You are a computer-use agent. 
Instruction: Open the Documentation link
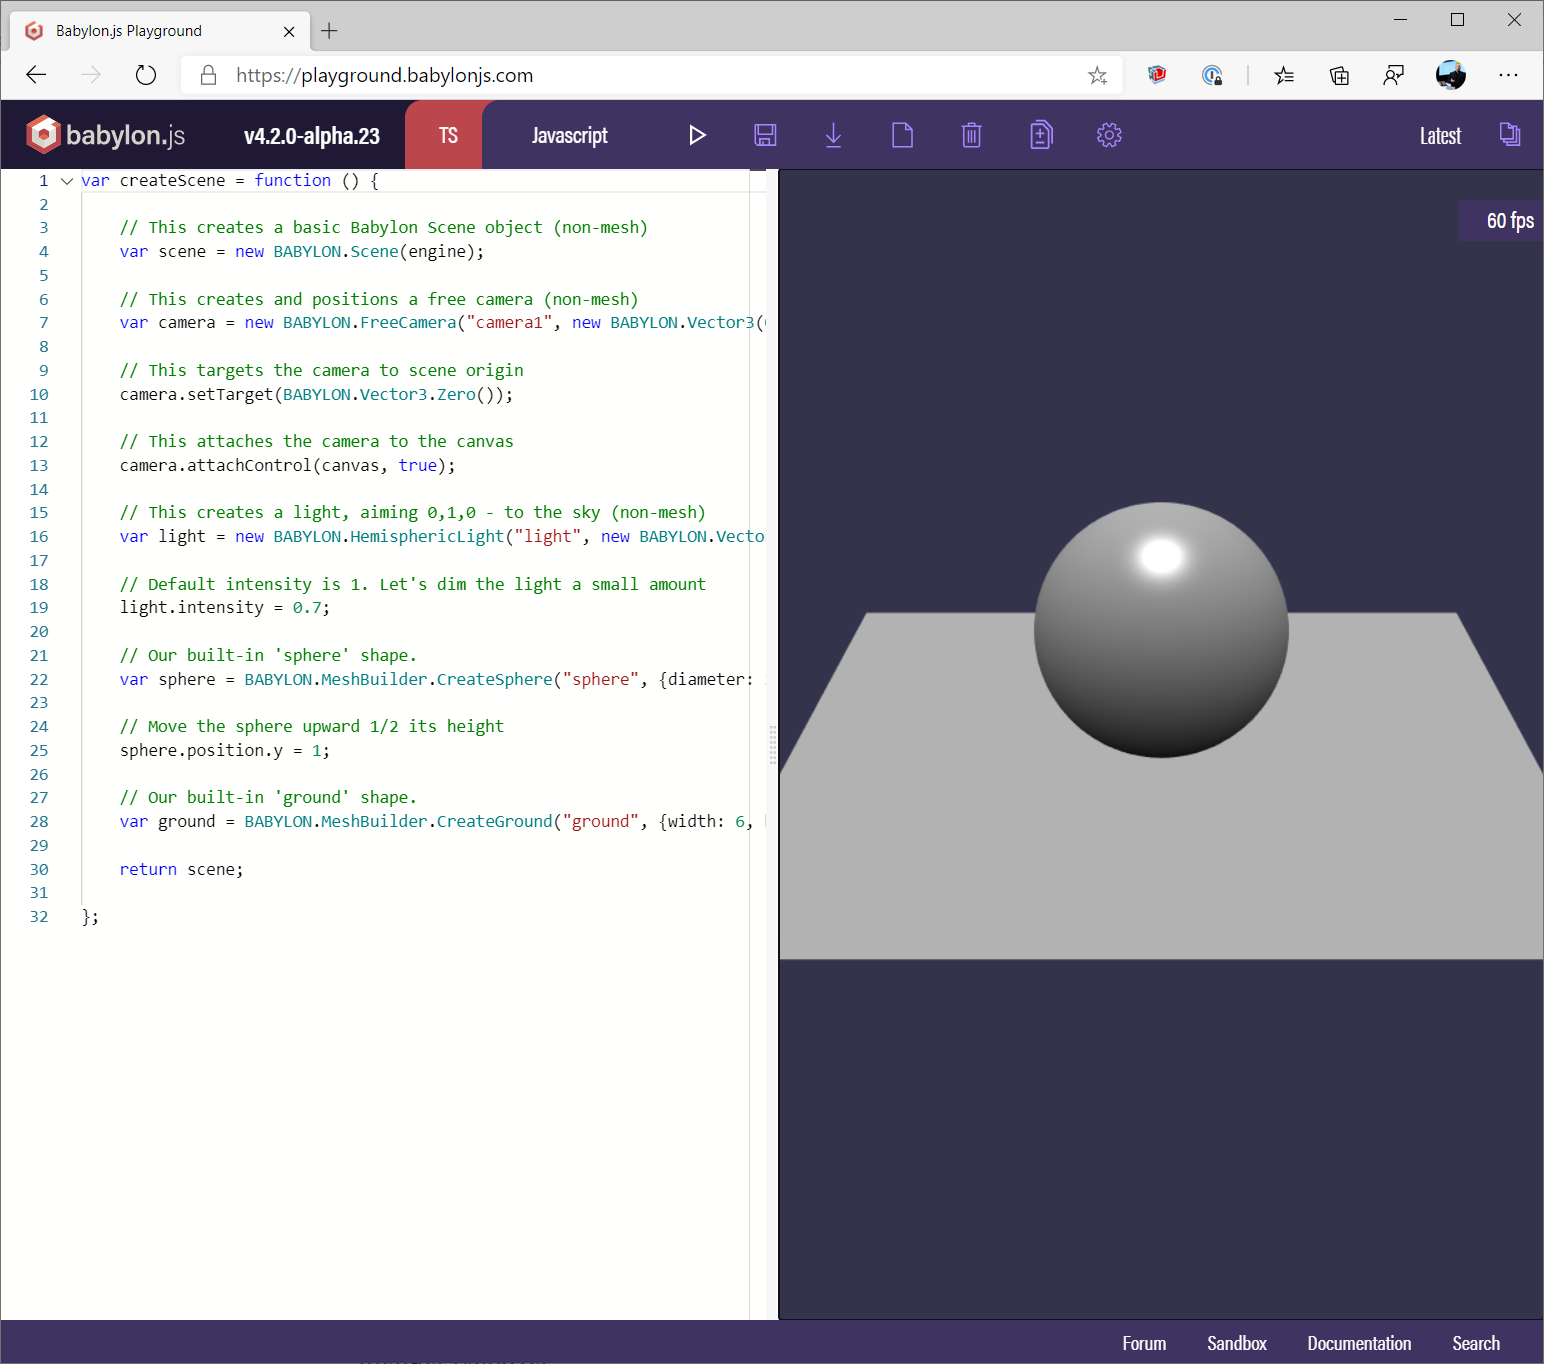[x=1359, y=1343]
